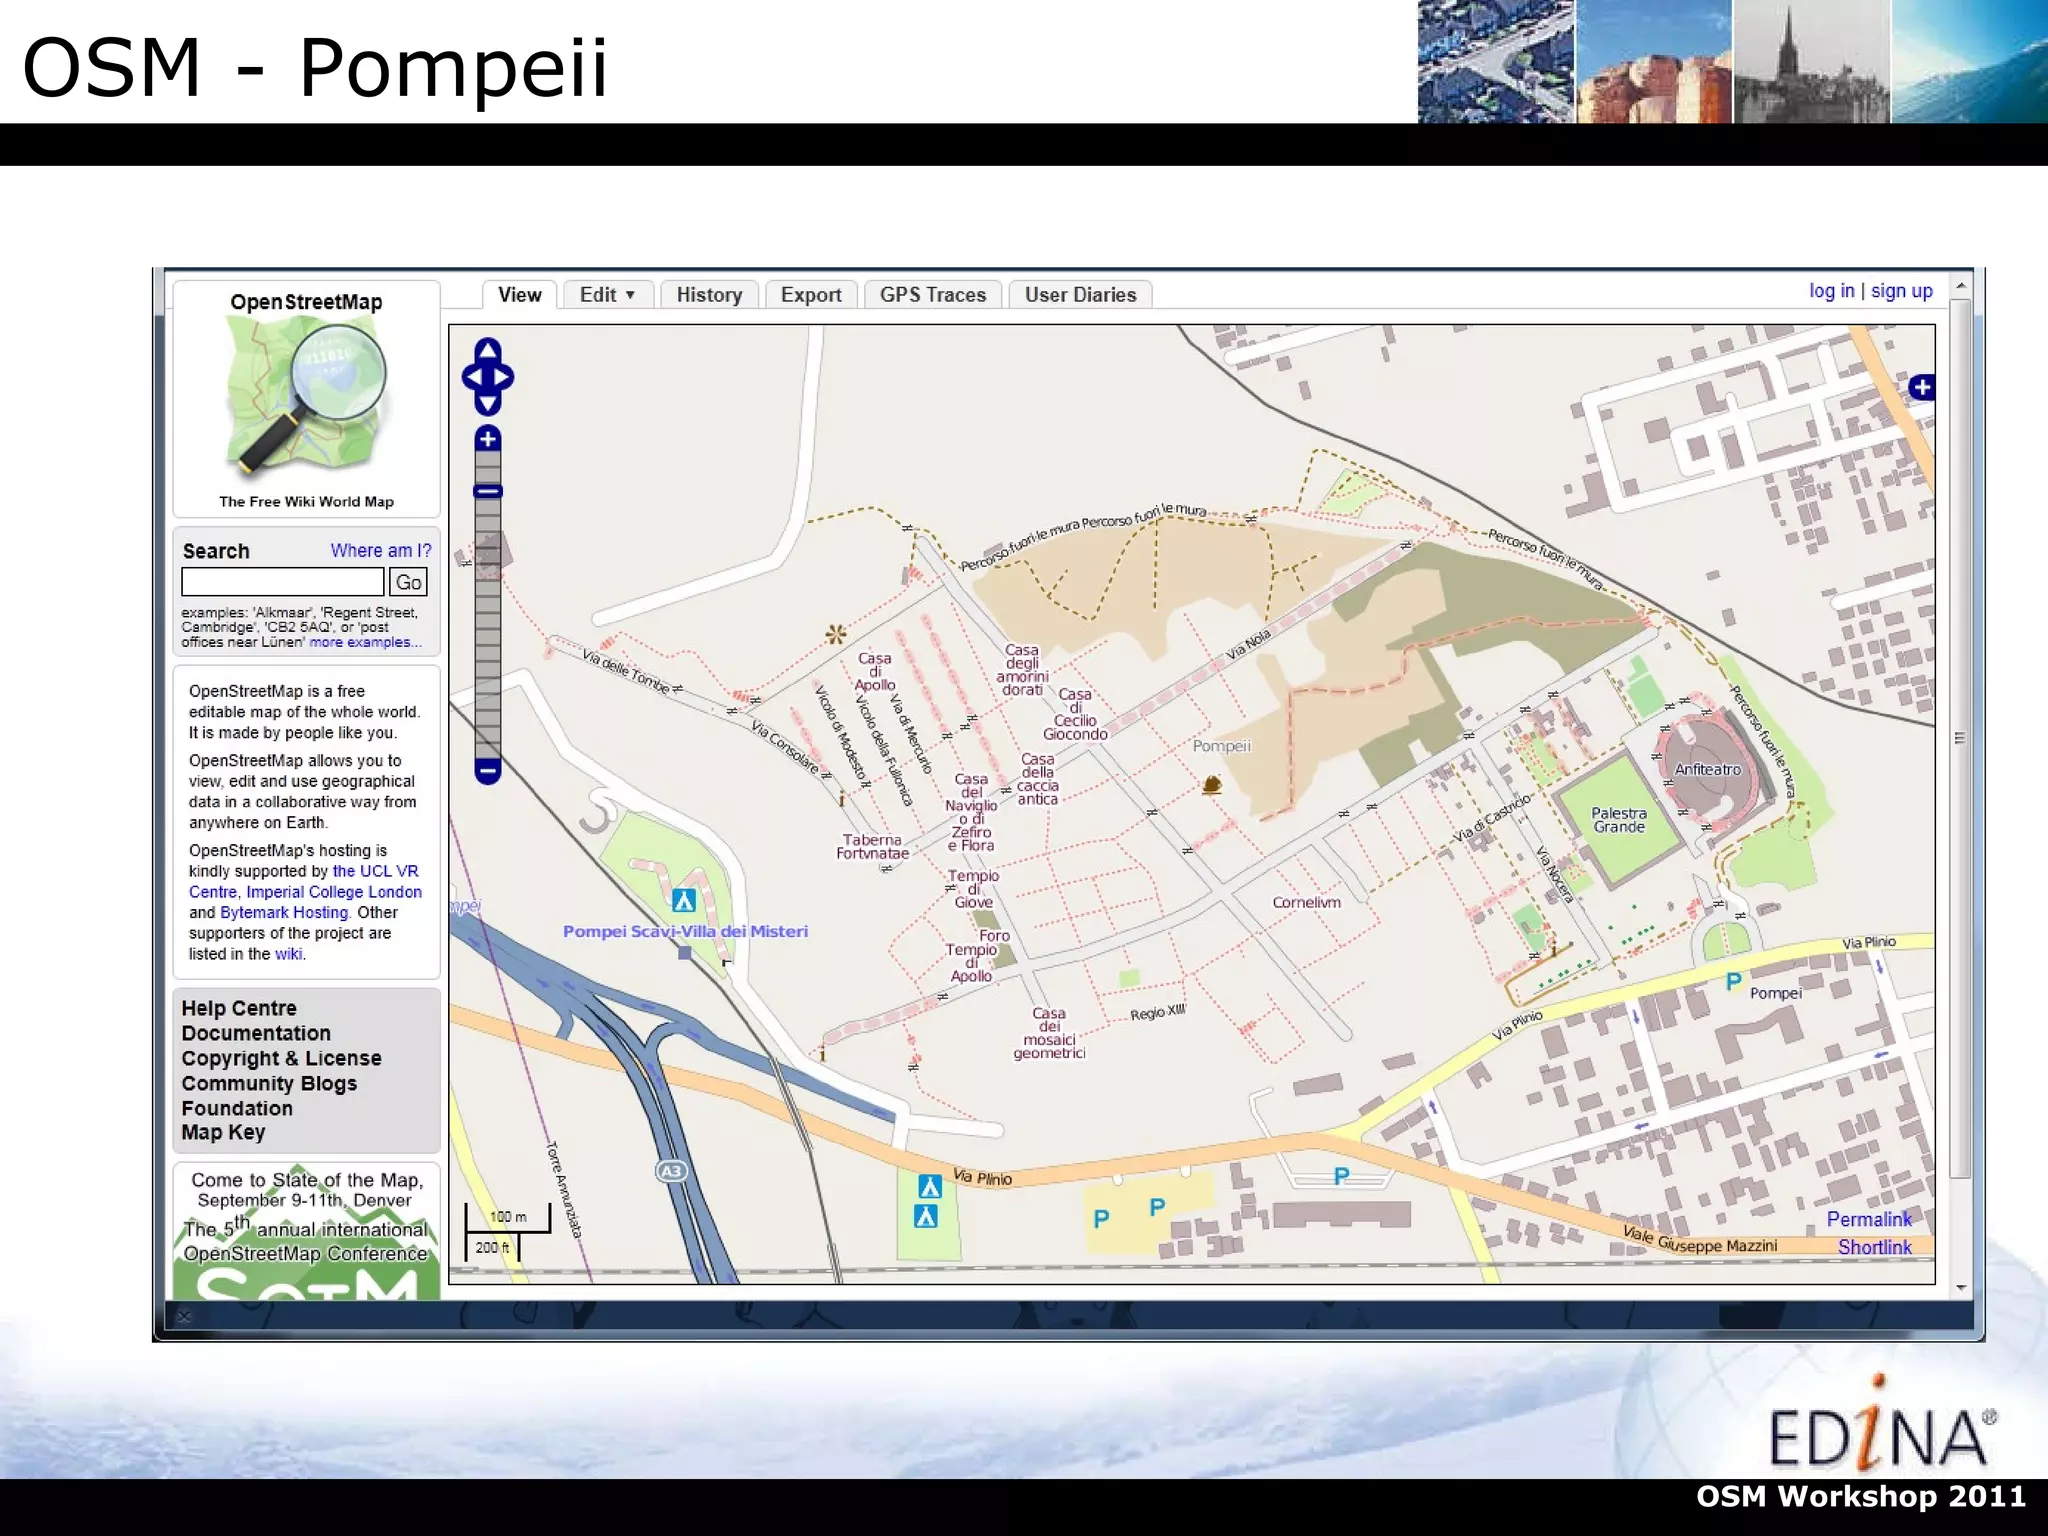
Task: Click the Go search button
Action: [408, 582]
